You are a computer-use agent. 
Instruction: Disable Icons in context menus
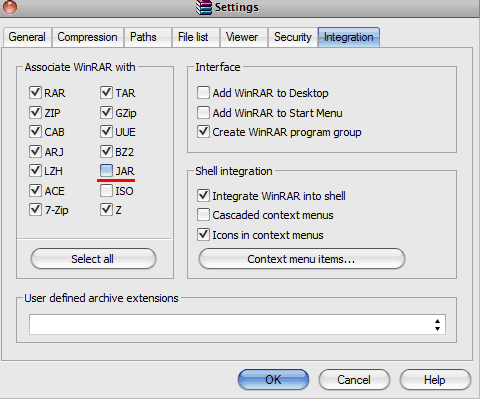[203, 235]
